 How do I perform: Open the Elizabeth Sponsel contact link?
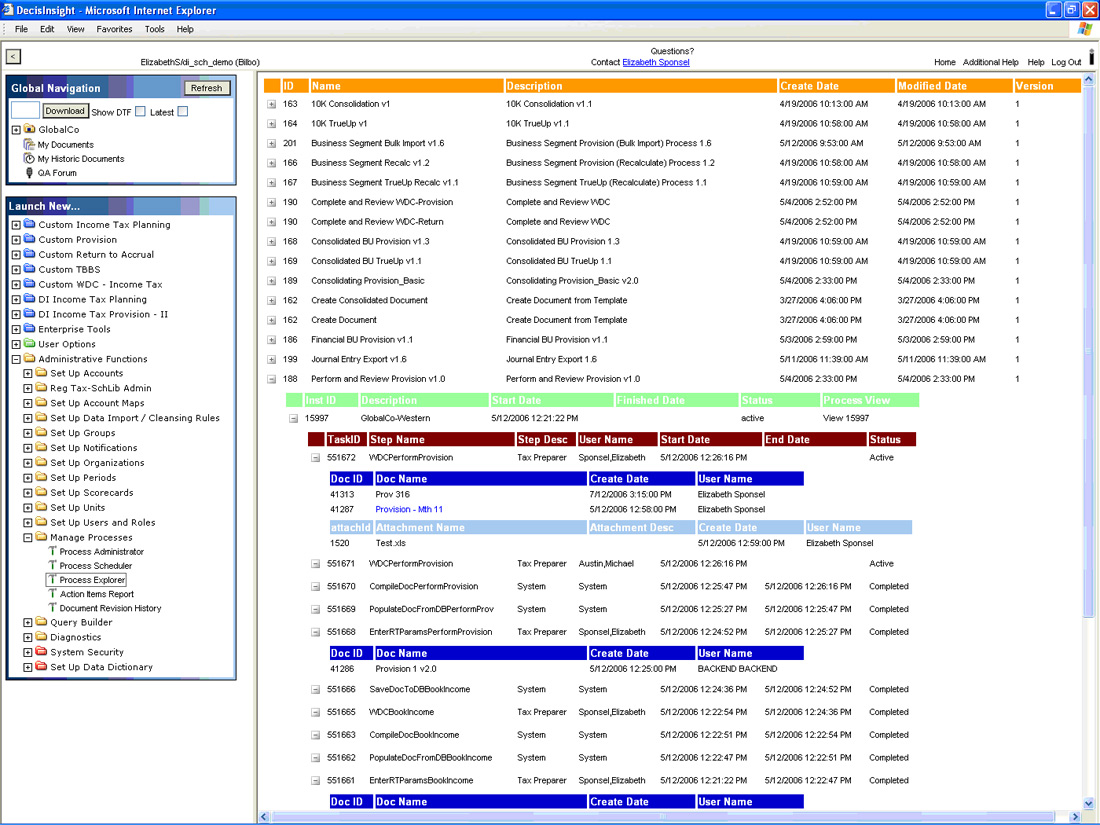click(x=656, y=62)
